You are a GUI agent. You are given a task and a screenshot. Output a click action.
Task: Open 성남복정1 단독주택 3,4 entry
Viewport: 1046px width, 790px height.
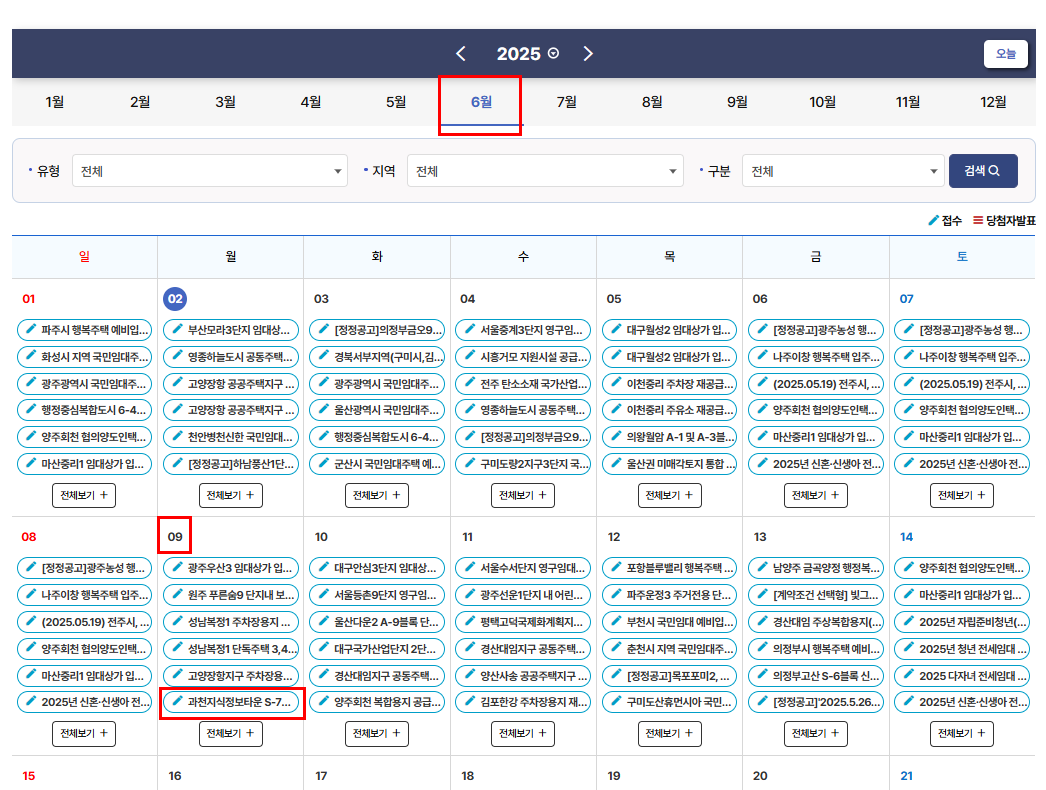(231, 649)
